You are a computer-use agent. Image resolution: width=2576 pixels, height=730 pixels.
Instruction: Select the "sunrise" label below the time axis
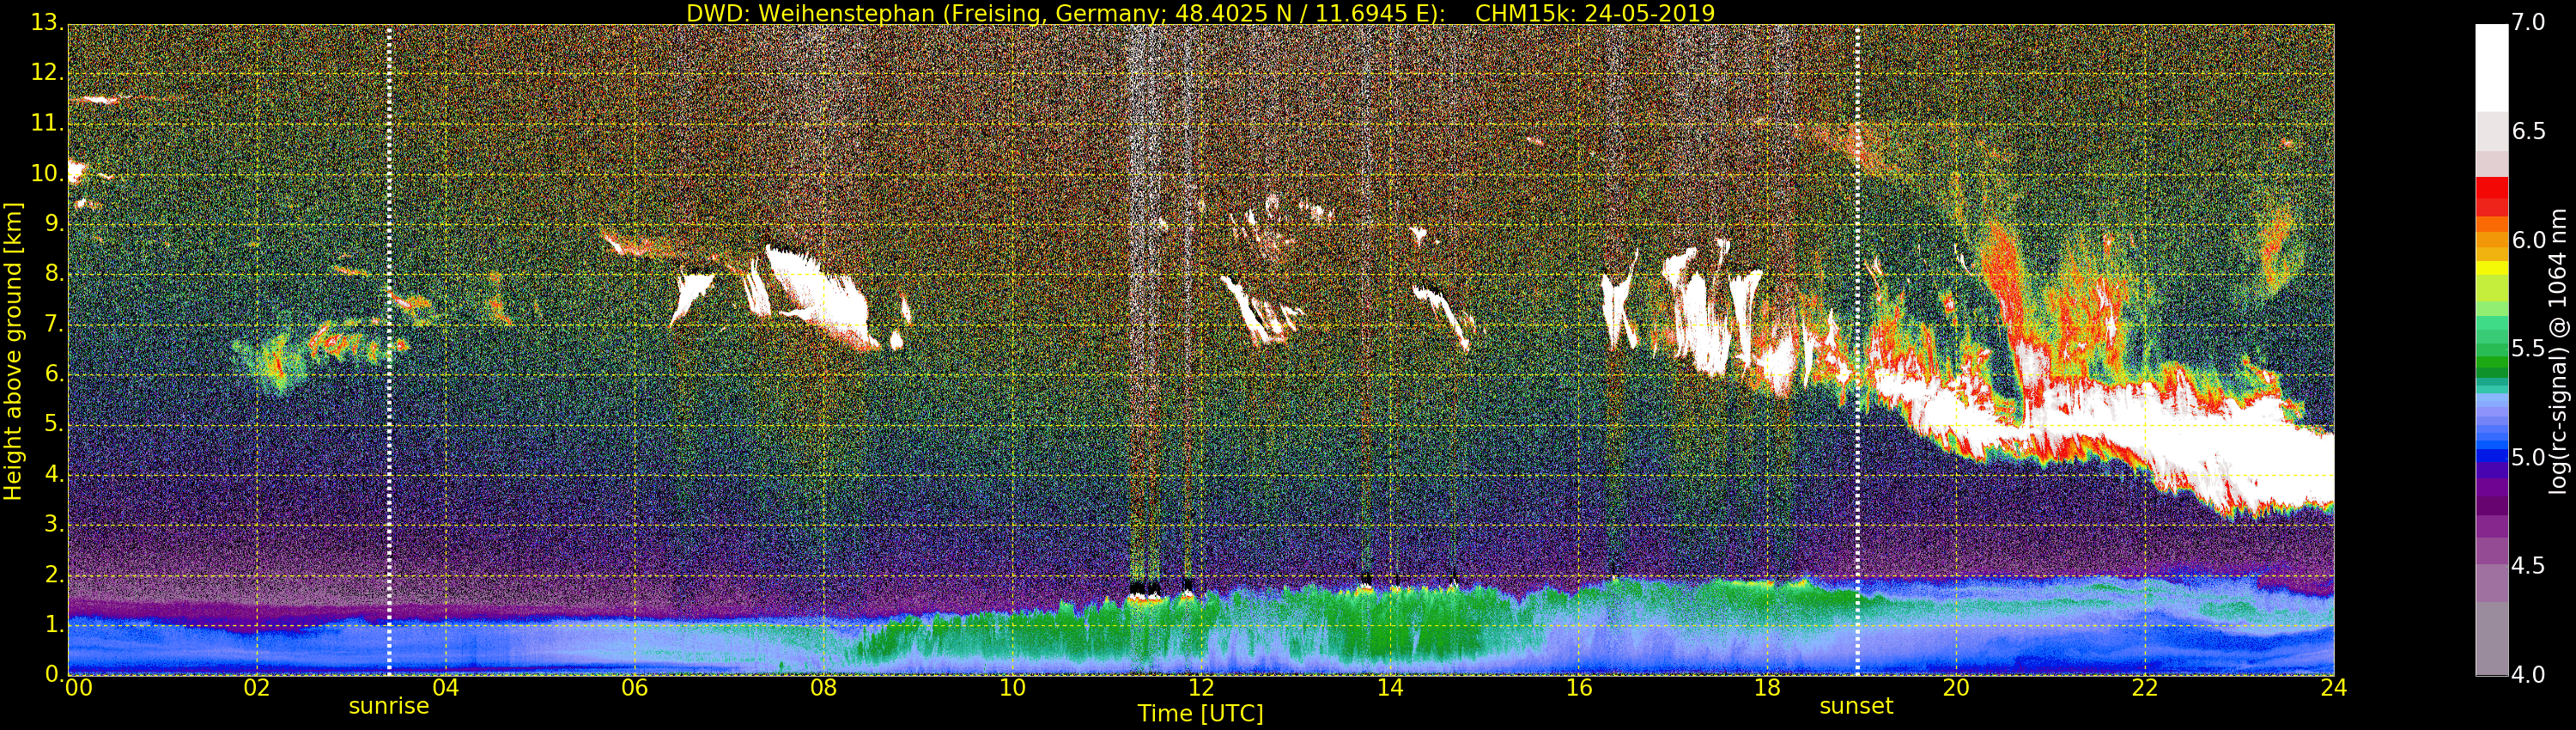click(389, 707)
